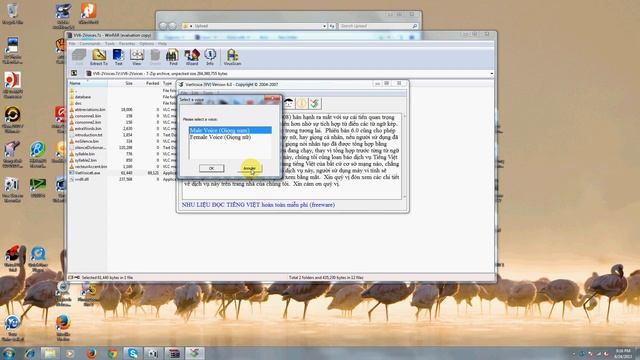Launch Internet Explorer from the taskbar
This screenshot has width=640, height=360.
click(x=30, y=353)
